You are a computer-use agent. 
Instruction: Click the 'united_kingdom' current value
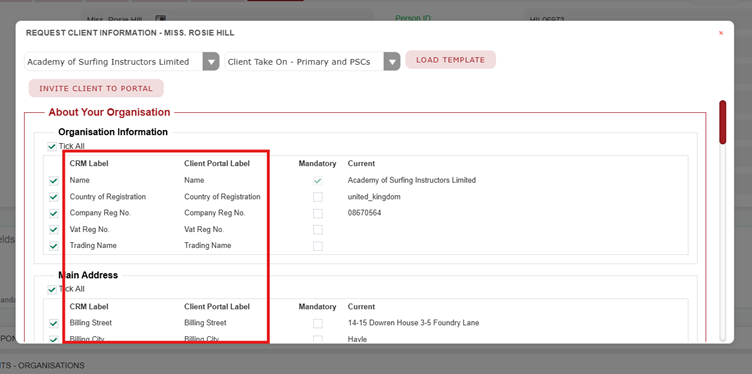click(374, 197)
